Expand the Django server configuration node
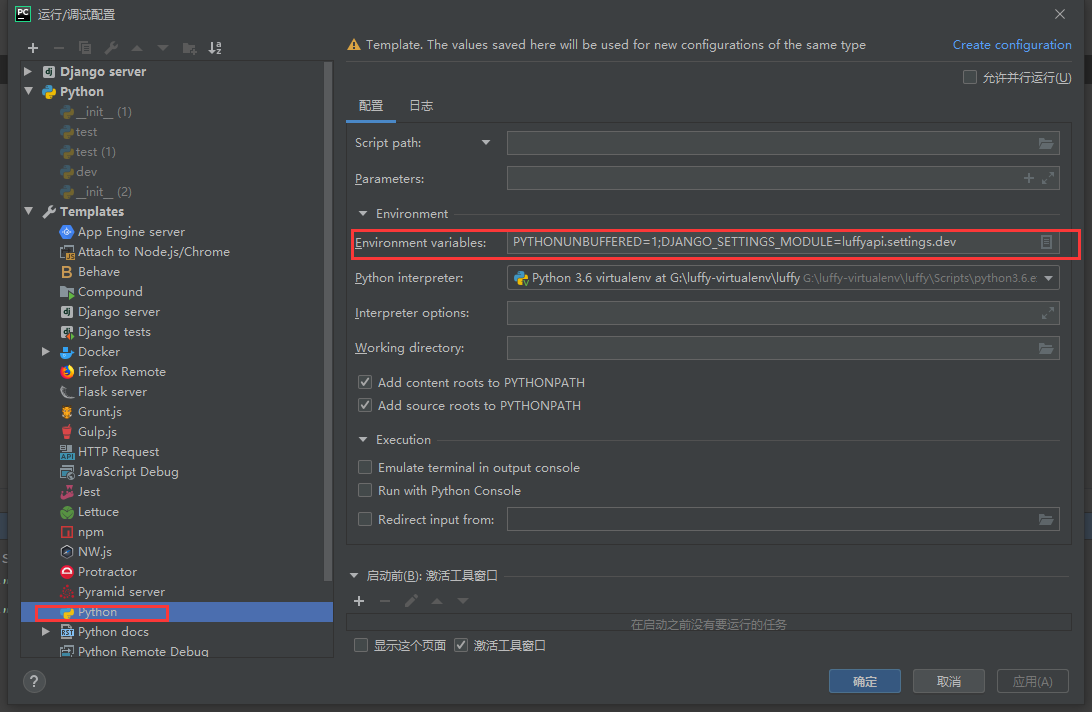The image size is (1092, 712). pos(28,71)
